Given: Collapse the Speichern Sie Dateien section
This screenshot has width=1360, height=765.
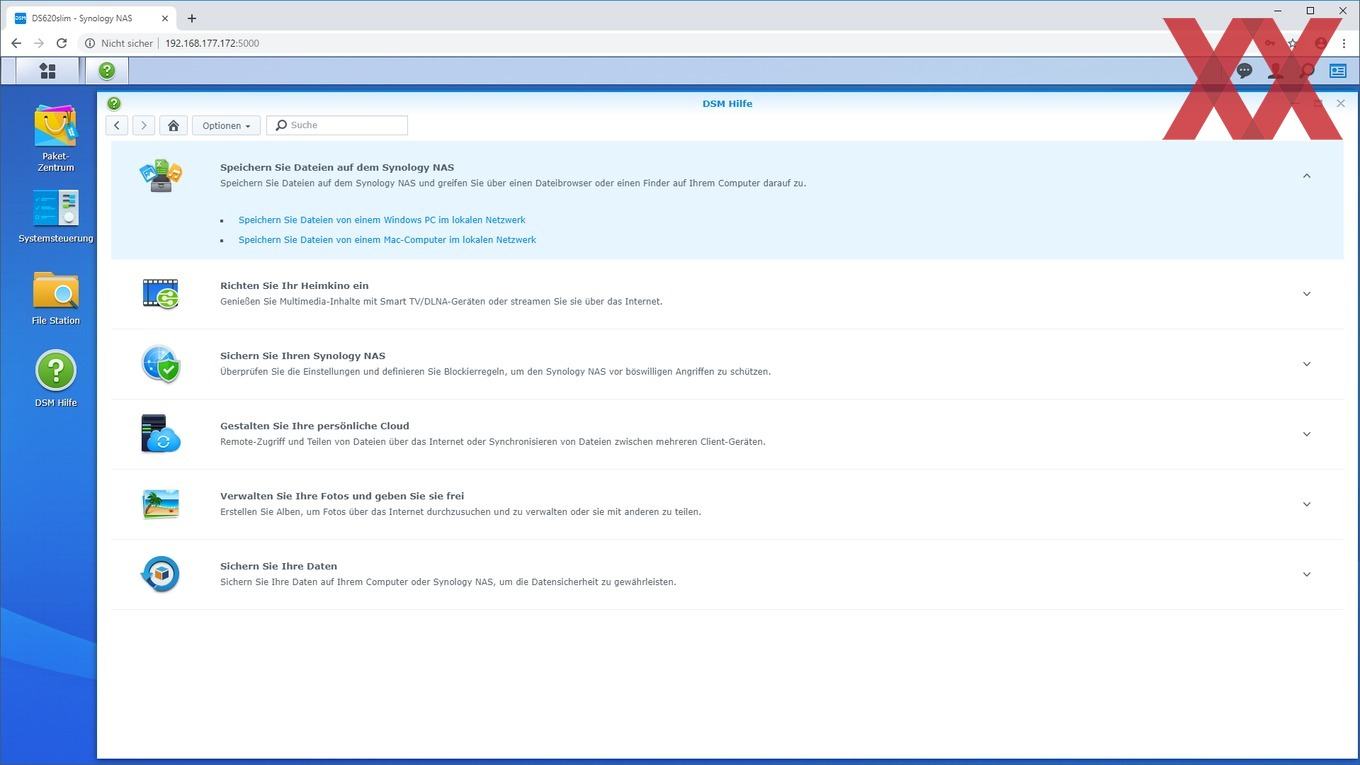Looking at the screenshot, I should [1306, 176].
